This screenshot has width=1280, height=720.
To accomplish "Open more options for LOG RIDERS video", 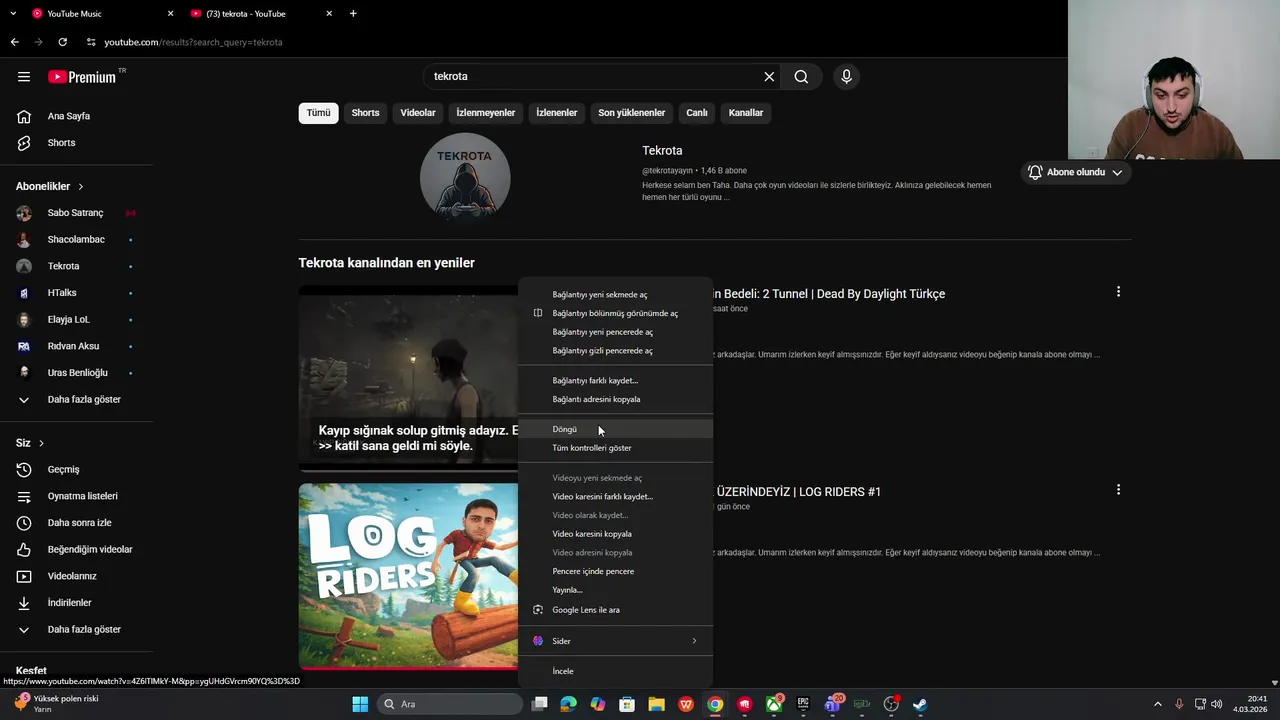I will coord(1118,490).
